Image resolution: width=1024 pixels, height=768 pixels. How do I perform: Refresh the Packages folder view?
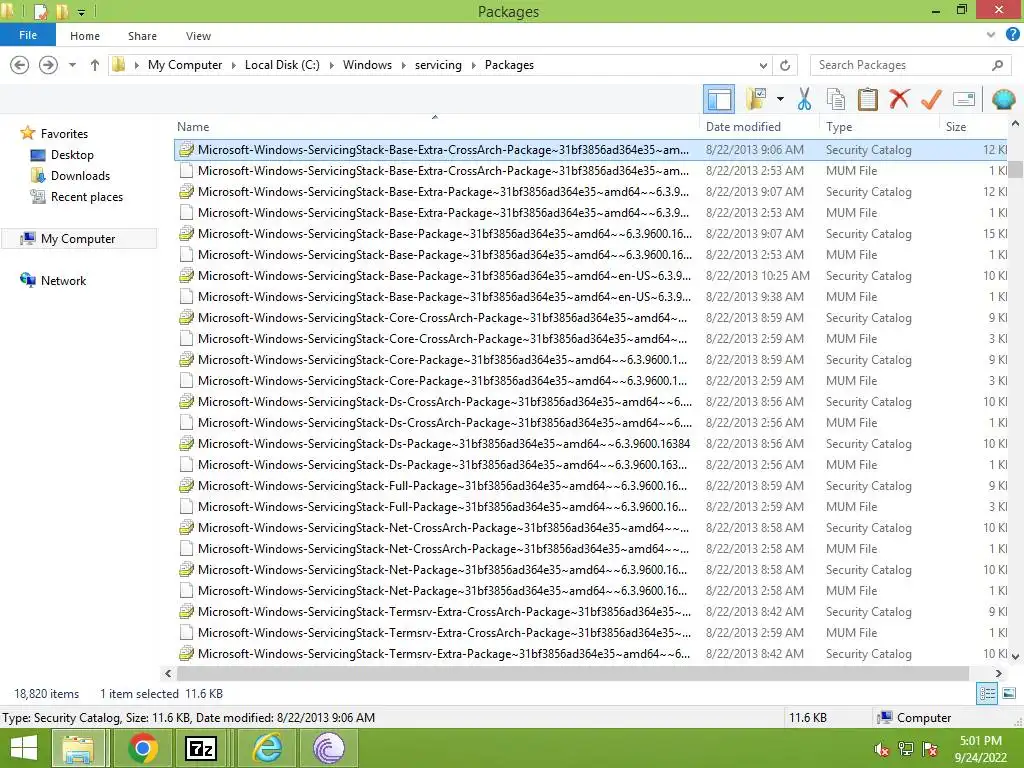click(x=785, y=65)
